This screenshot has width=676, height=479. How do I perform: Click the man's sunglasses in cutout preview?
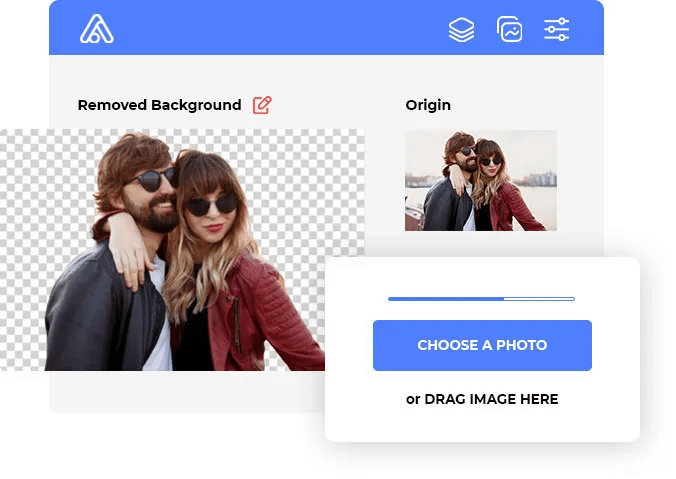[153, 181]
